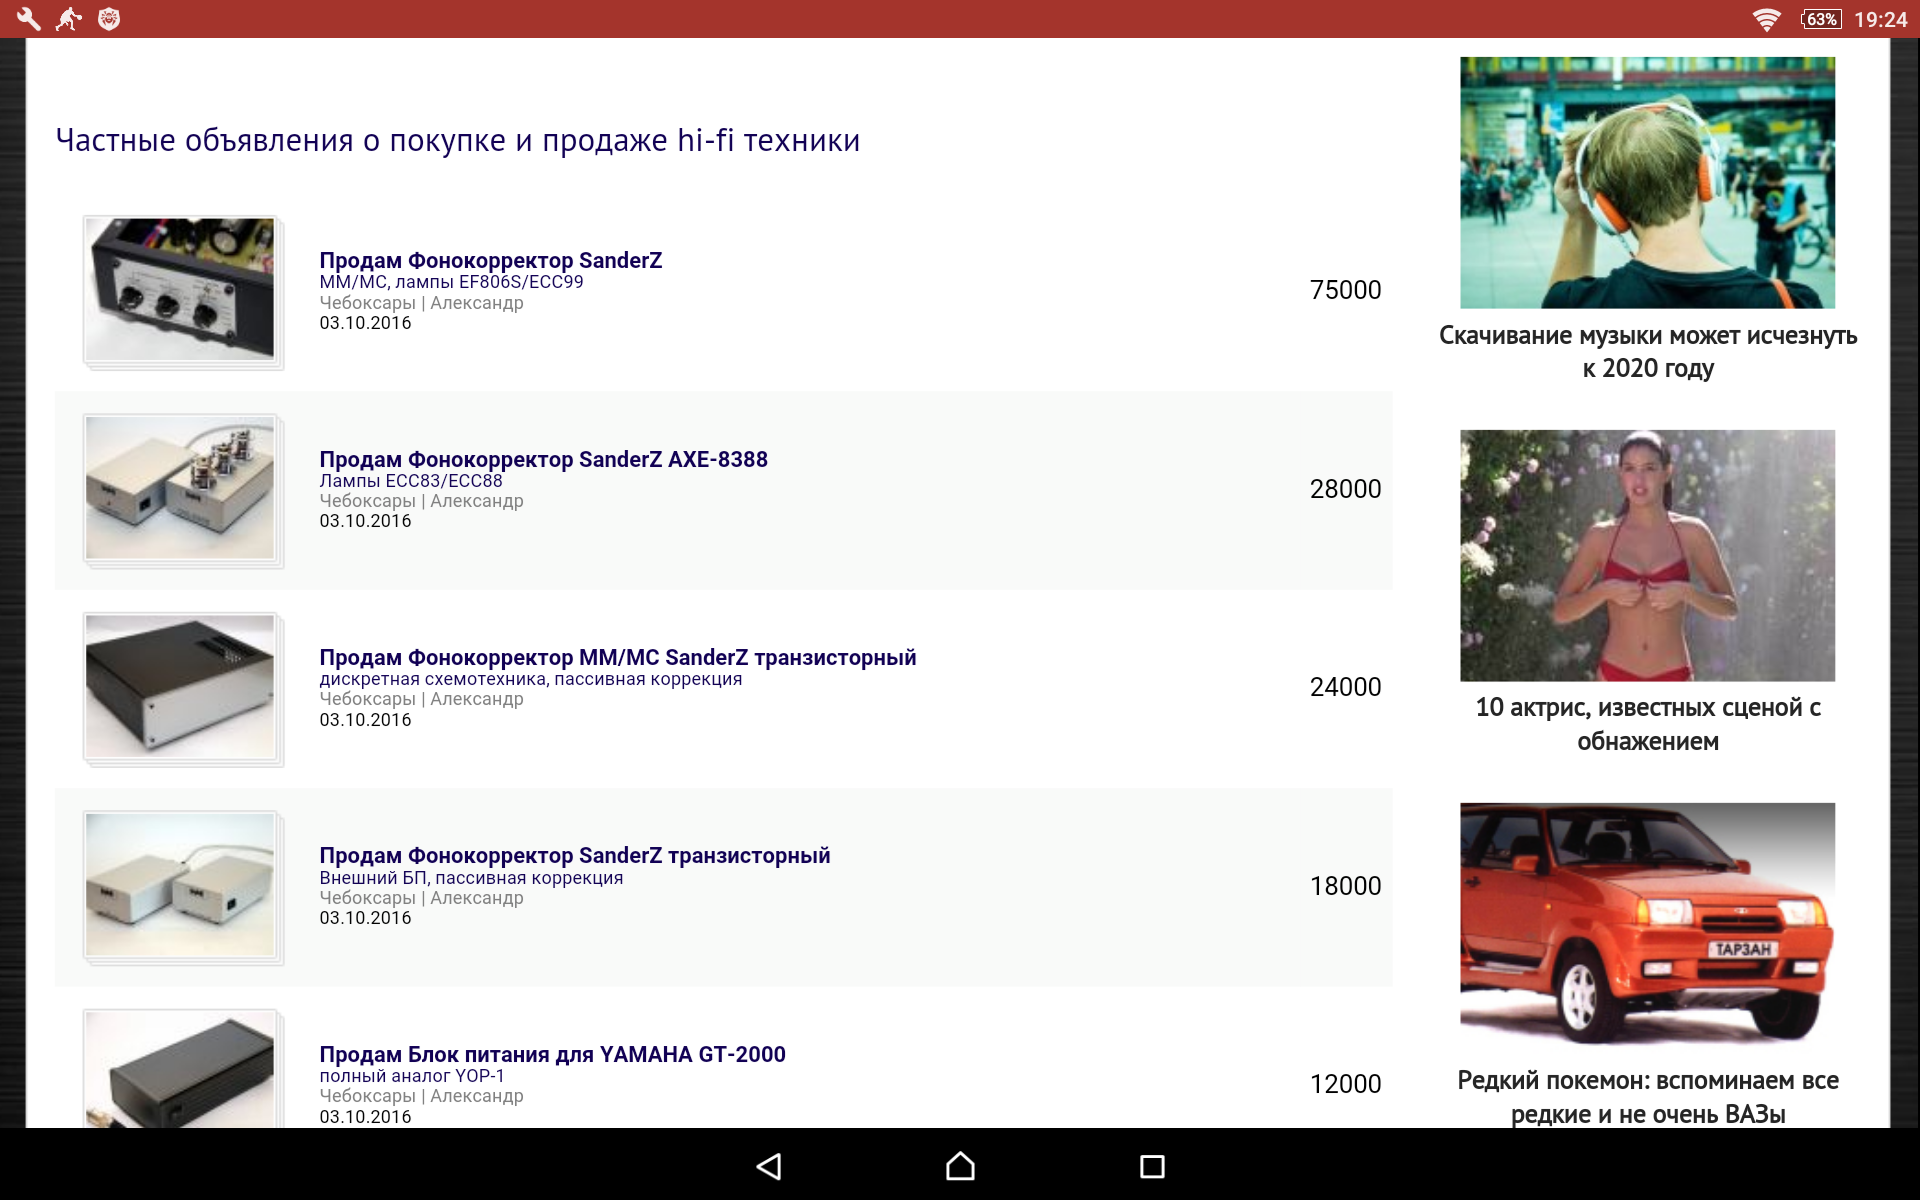This screenshot has height=1200, width=1920.
Task: Tap the Android back navigation button
Action: coord(768,1166)
